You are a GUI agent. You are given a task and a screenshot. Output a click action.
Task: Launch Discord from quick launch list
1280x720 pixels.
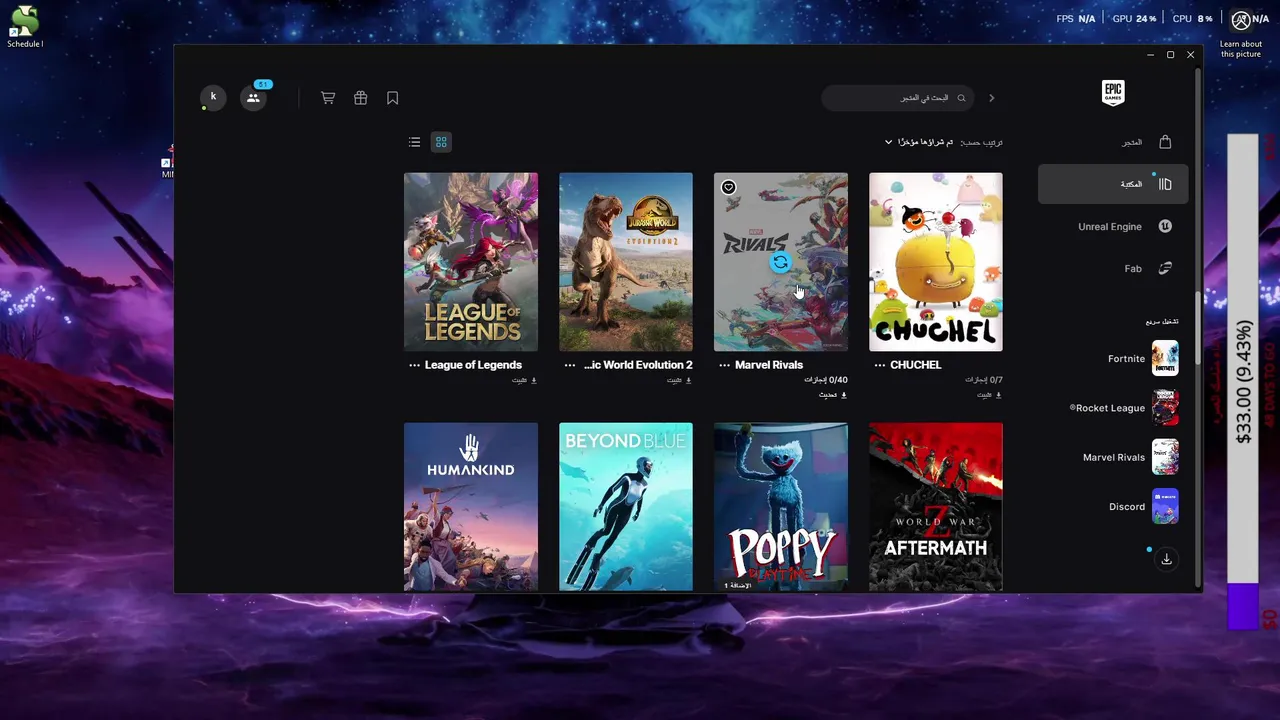click(1144, 506)
